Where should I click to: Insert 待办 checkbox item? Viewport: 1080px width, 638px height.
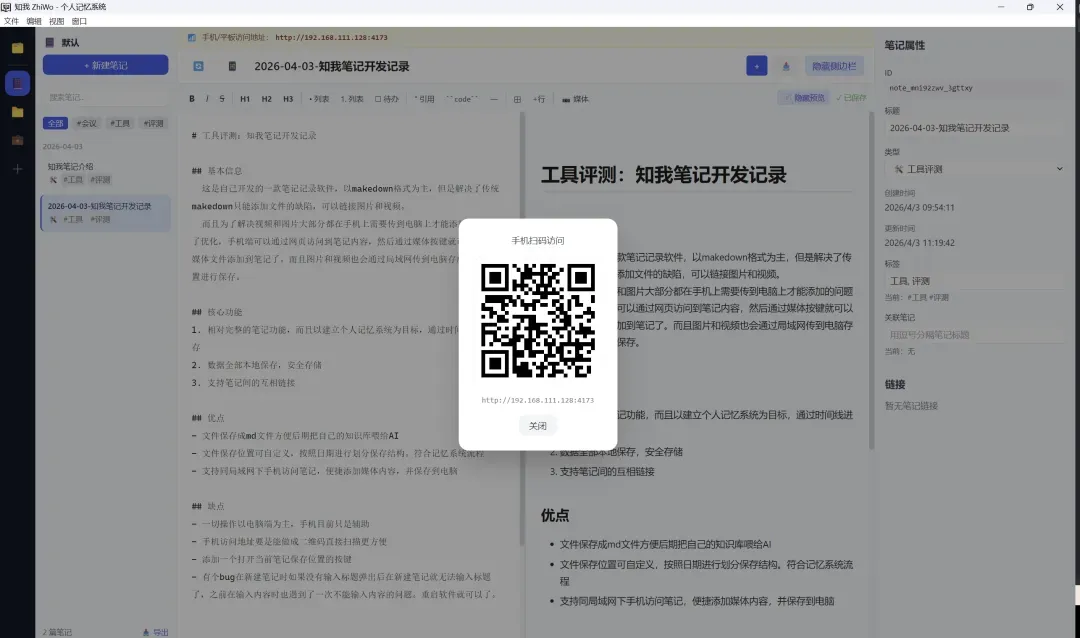click(x=387, y=99)
